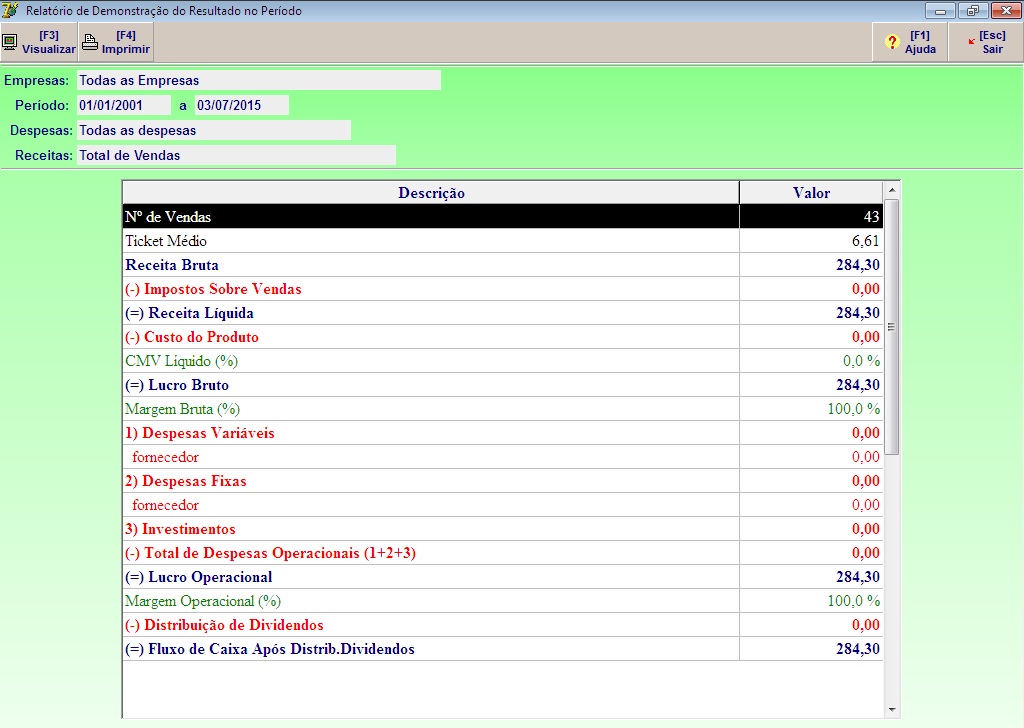Open Ajuda help with question mark icon
This screenshot has height=728, width=1024.
click(893, 42)
